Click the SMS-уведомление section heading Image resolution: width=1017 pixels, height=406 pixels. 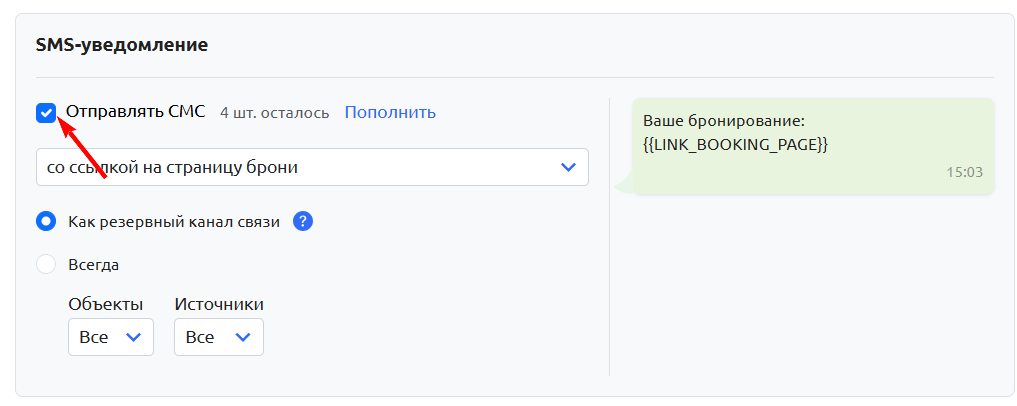122,45
